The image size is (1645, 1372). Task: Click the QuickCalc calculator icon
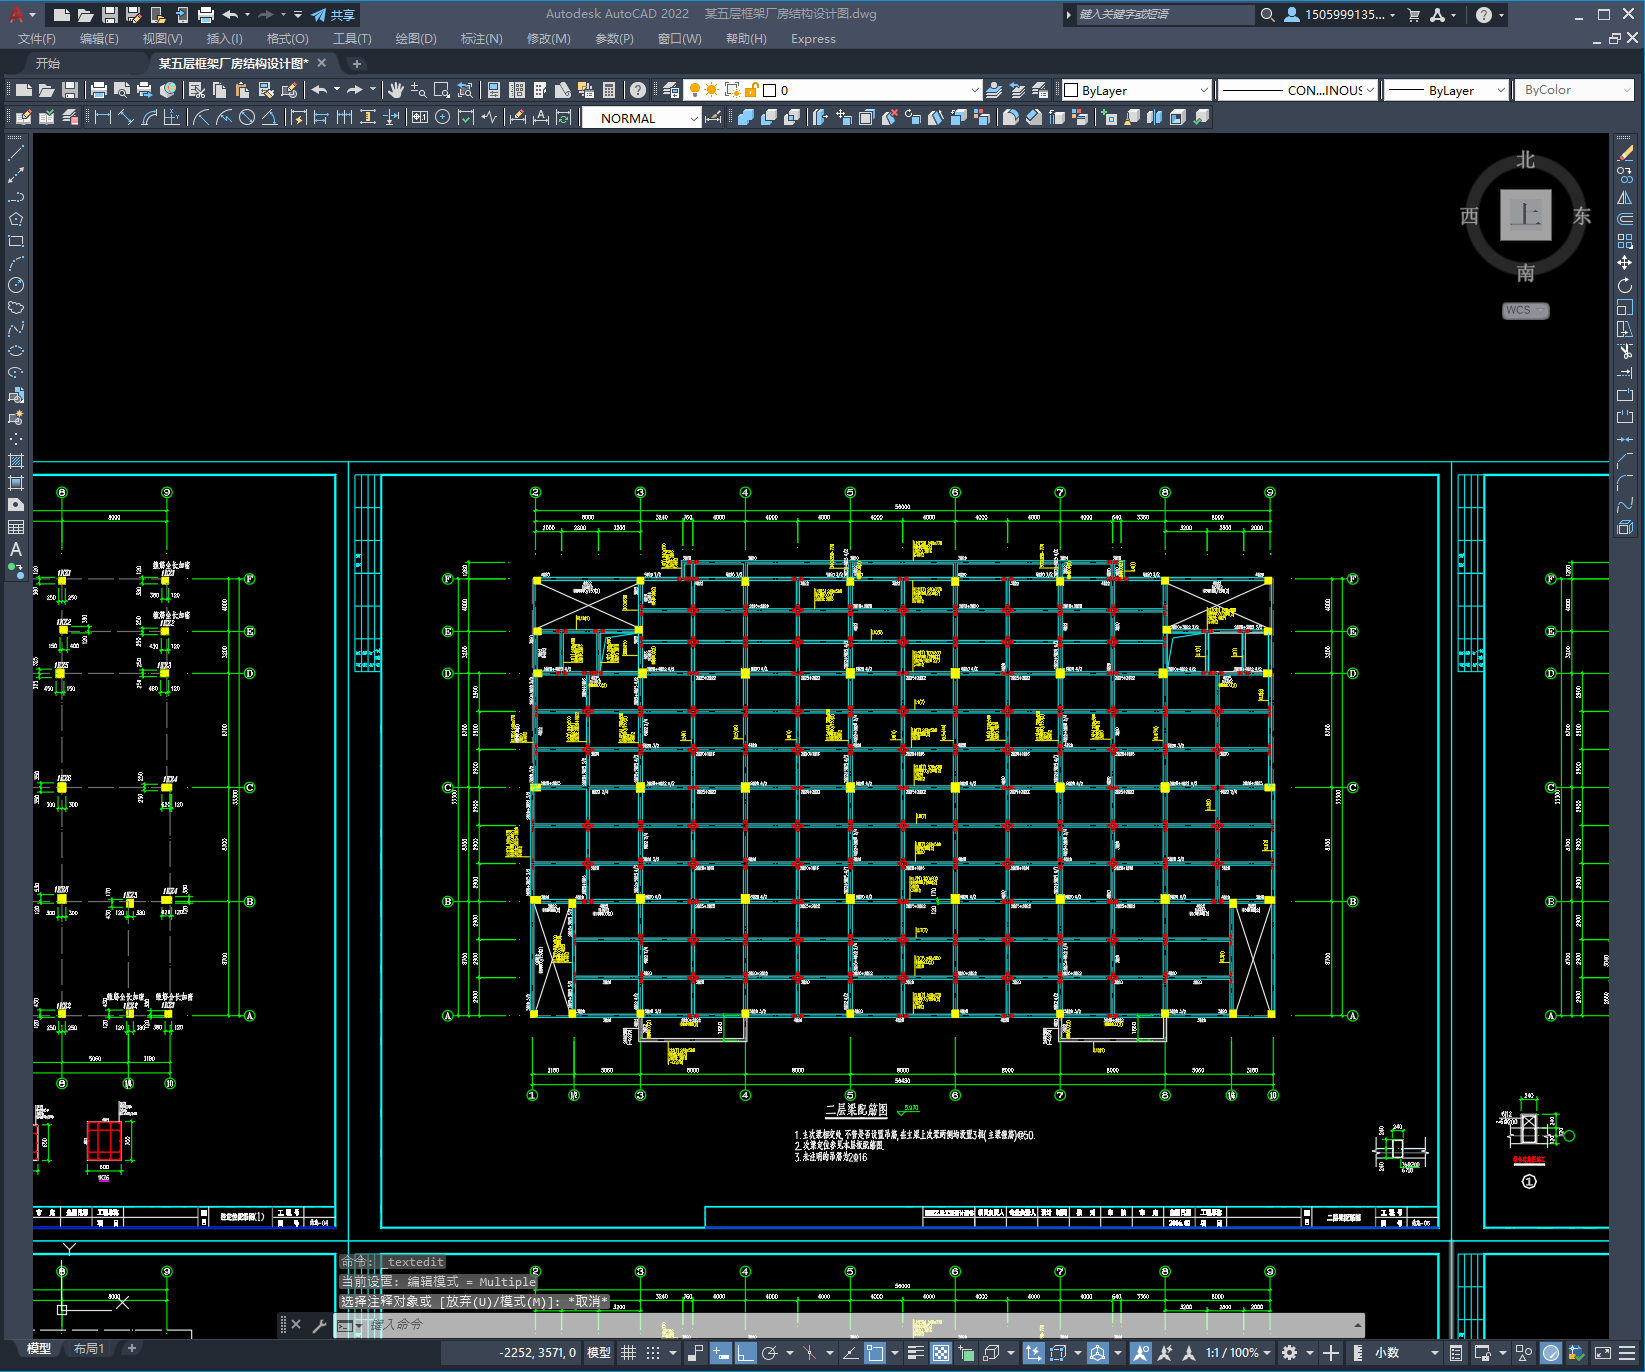609,90
